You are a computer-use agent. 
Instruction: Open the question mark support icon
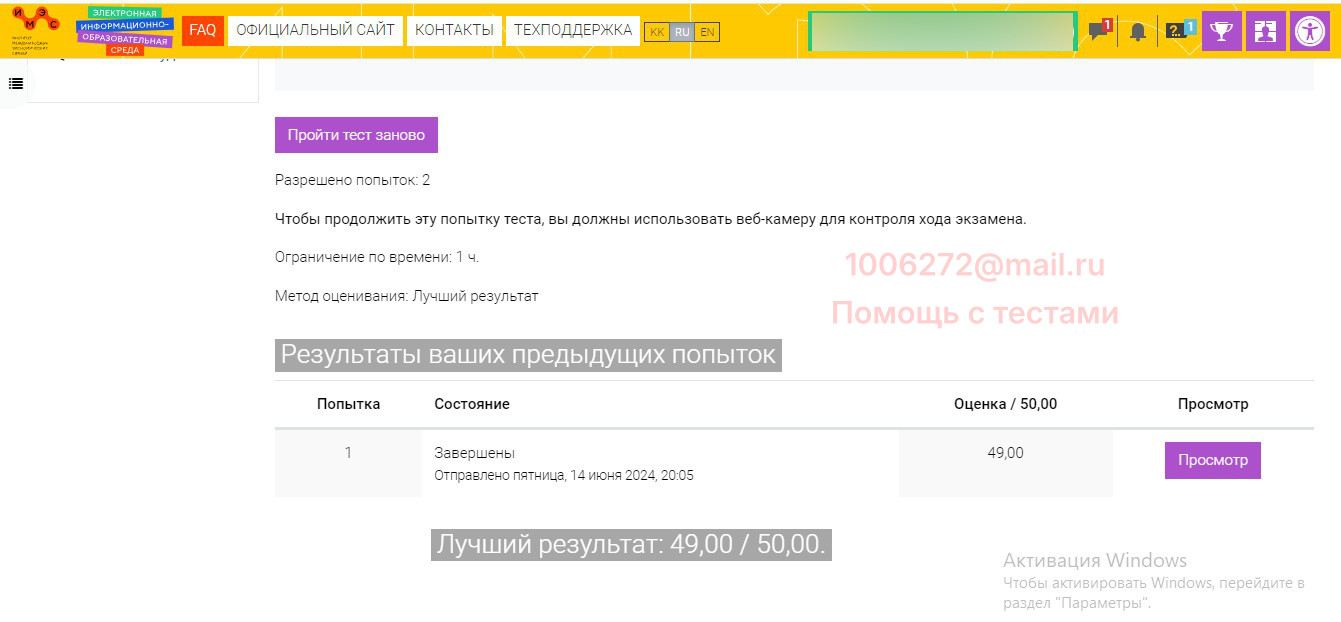tap(1179, 31)
